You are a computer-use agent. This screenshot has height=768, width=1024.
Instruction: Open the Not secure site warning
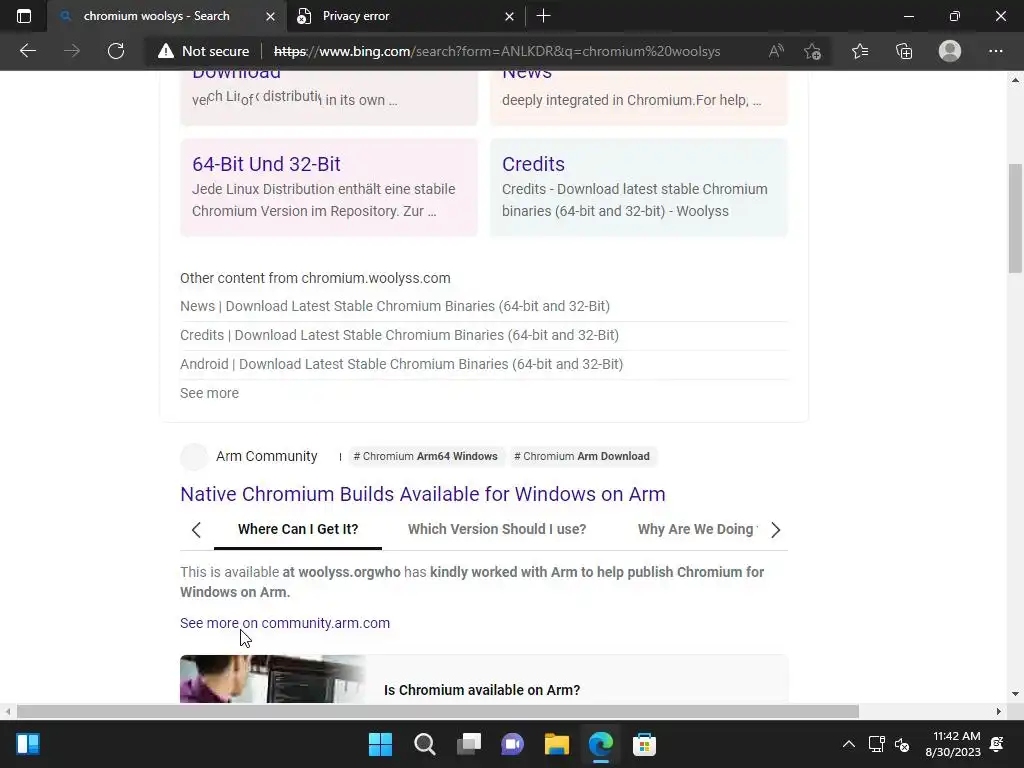pyautogui.click(x=203, y=51)
